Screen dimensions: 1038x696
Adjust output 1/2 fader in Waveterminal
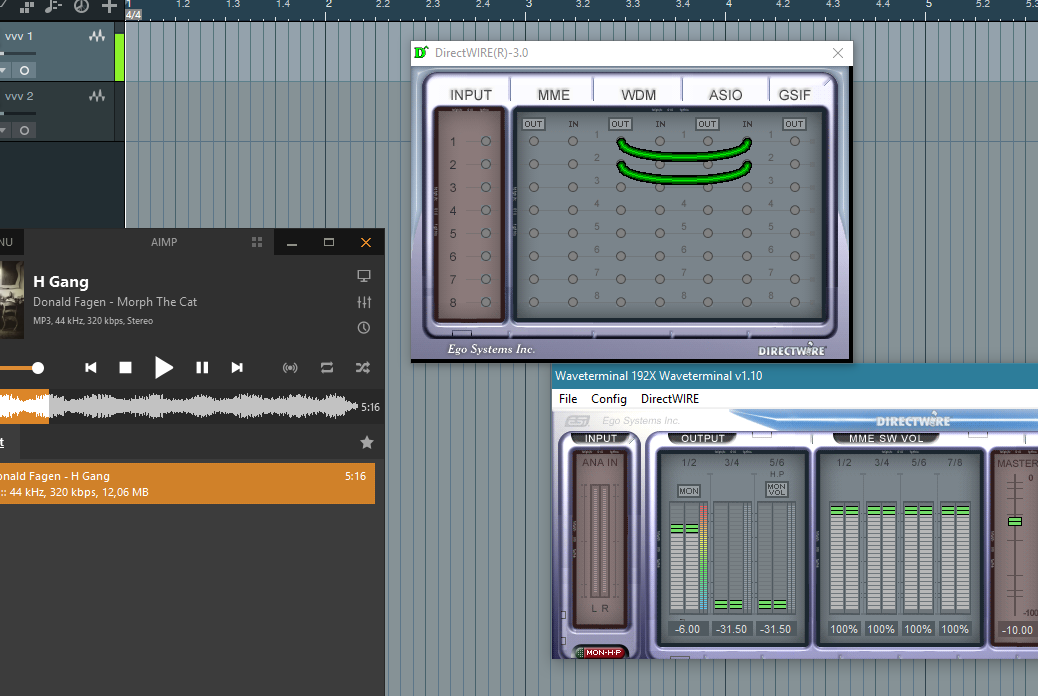coord(684,528)
